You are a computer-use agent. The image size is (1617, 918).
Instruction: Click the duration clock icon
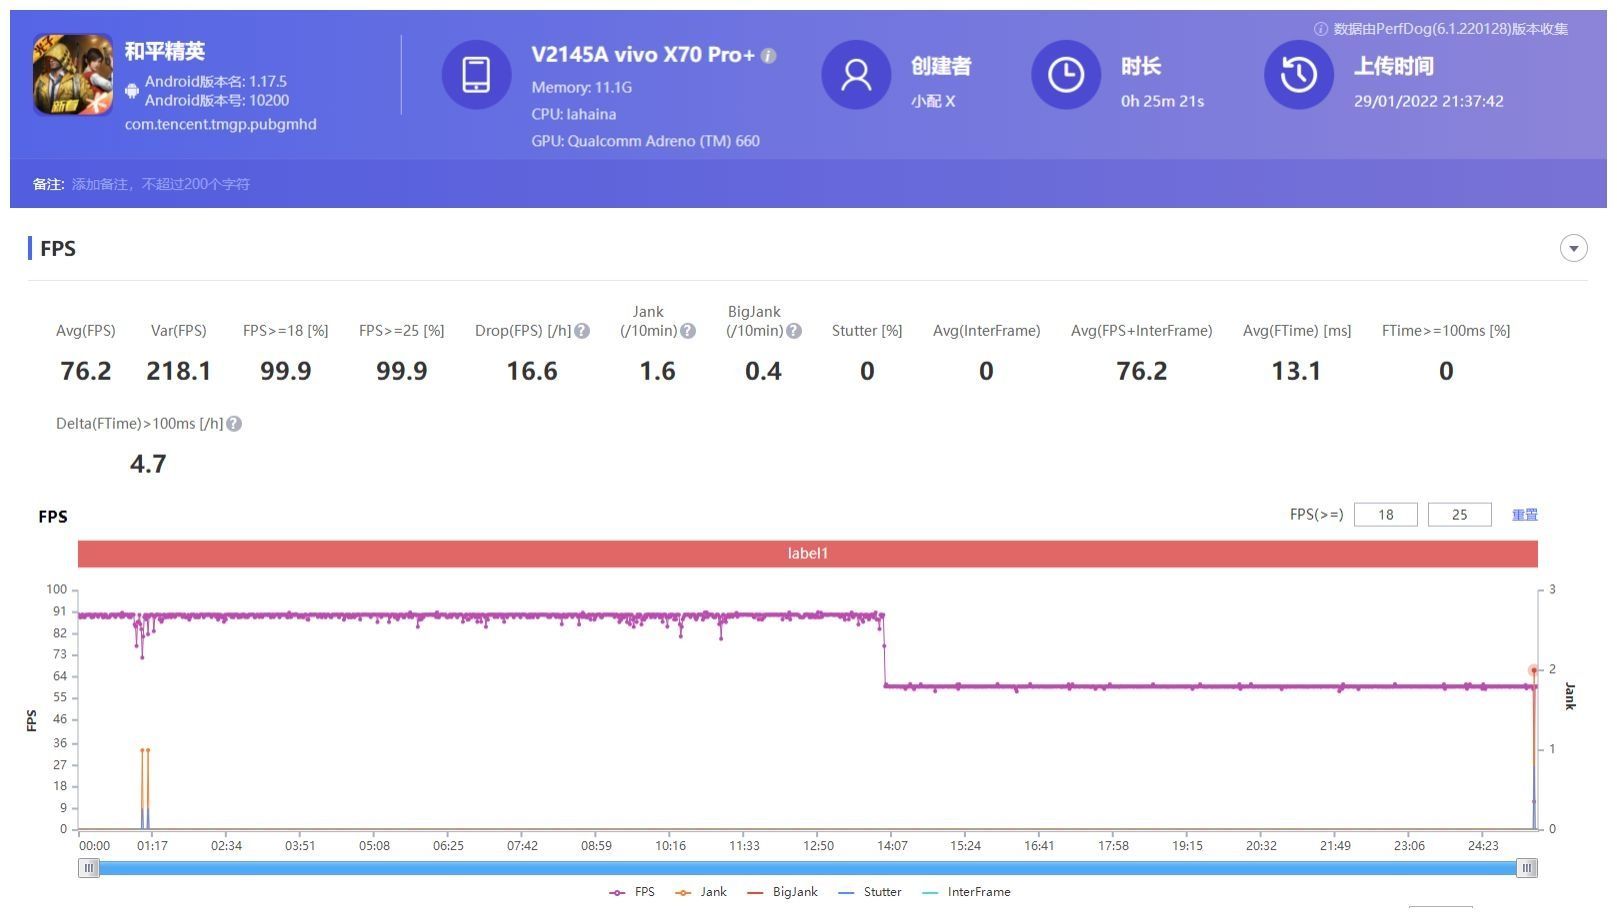(1065, 75)
